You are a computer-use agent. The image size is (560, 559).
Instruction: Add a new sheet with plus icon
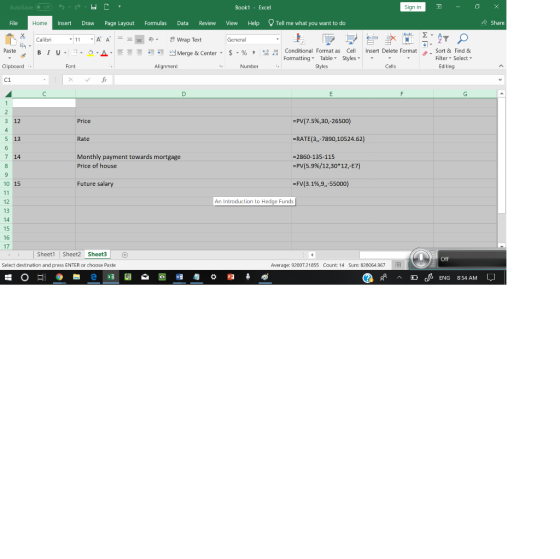(x=125, y=255)
